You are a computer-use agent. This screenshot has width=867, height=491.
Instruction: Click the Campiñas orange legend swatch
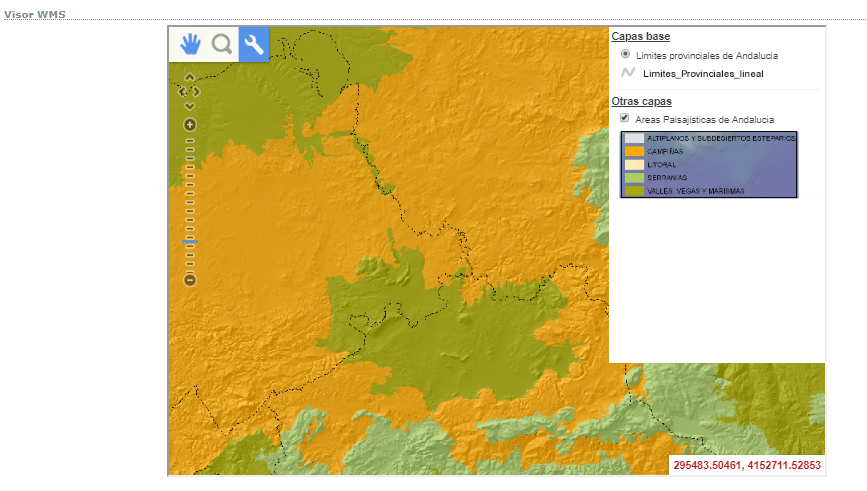pos(633,151)
